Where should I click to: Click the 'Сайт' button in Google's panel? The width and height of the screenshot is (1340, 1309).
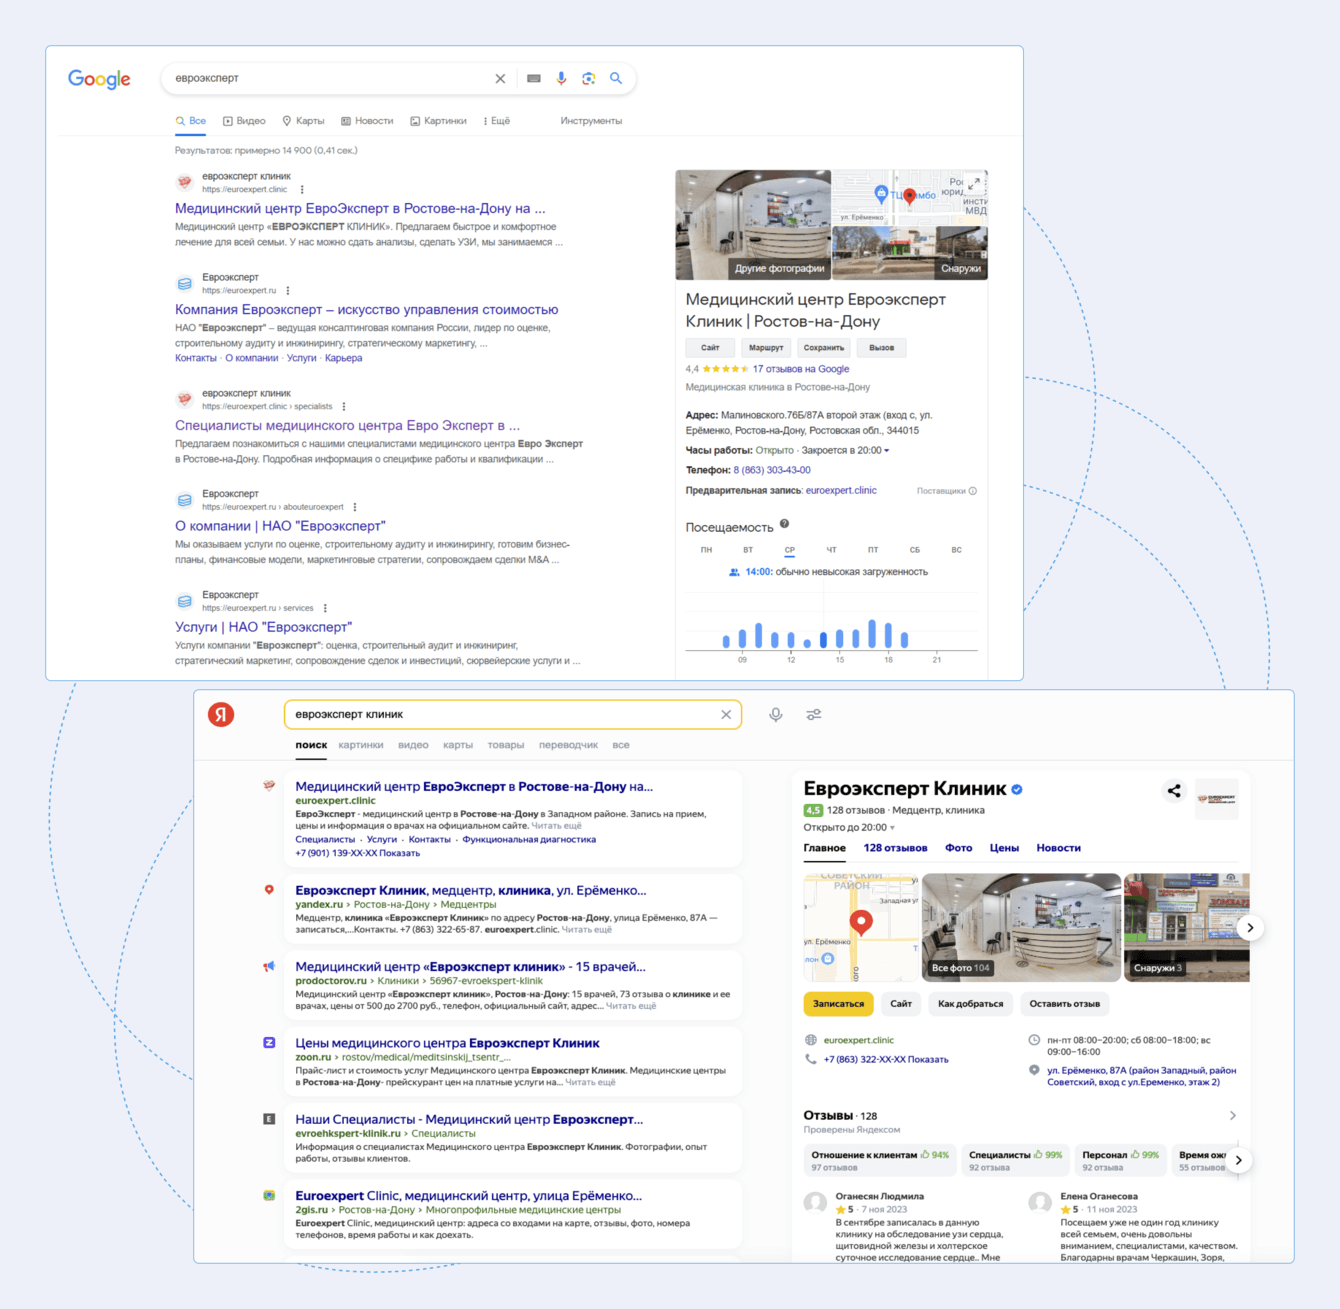pyautogui.click(x=710, y=348)
